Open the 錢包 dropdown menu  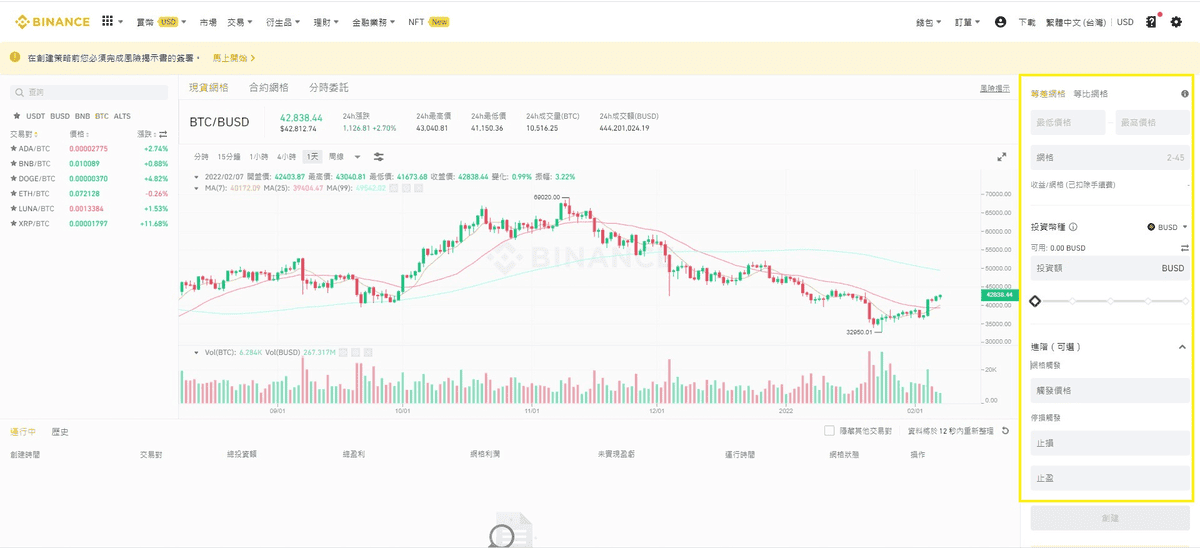pyautogui.click(x=931, y=22)
